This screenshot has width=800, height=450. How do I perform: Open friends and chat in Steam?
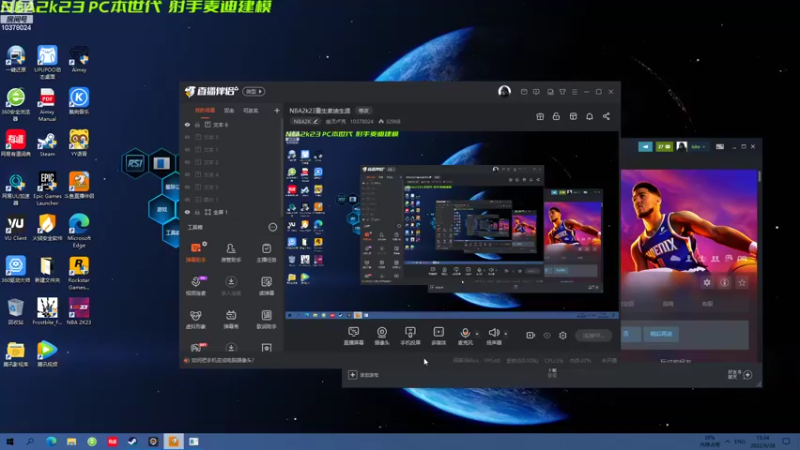[740, 375]
